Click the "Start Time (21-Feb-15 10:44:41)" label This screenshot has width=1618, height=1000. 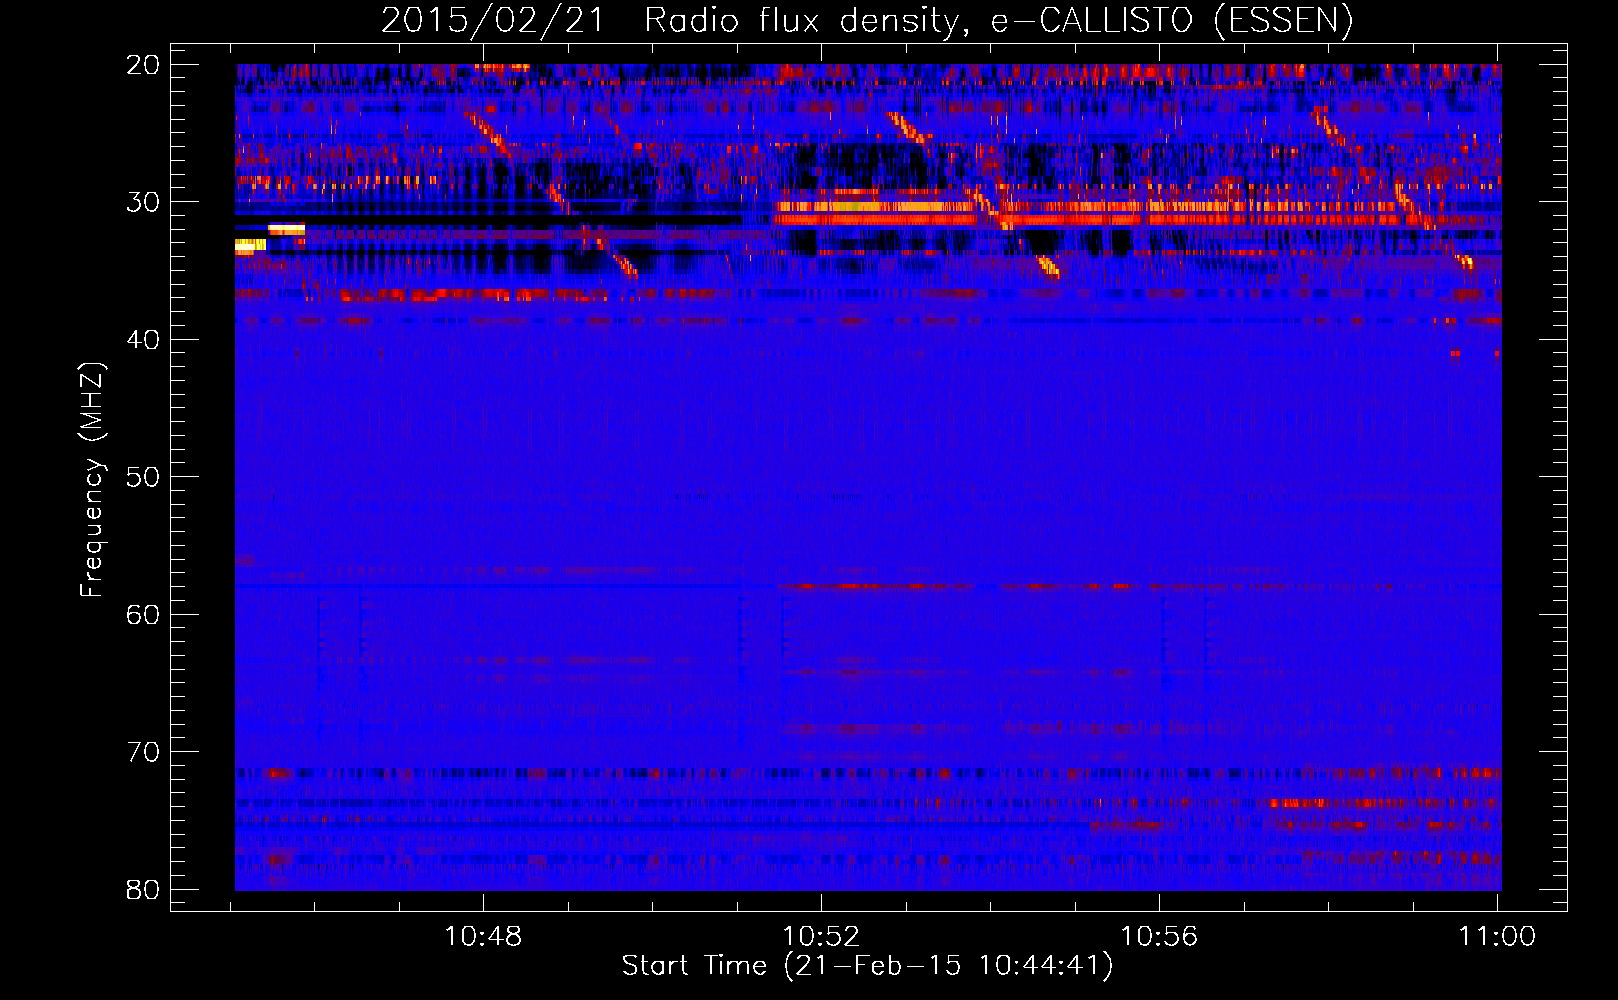coord(867,966)
